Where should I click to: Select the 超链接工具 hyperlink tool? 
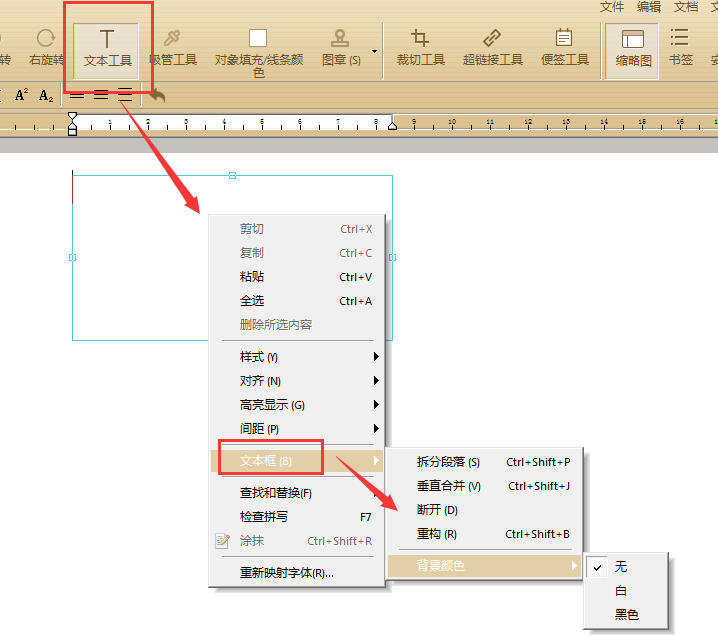coord(492,48)
